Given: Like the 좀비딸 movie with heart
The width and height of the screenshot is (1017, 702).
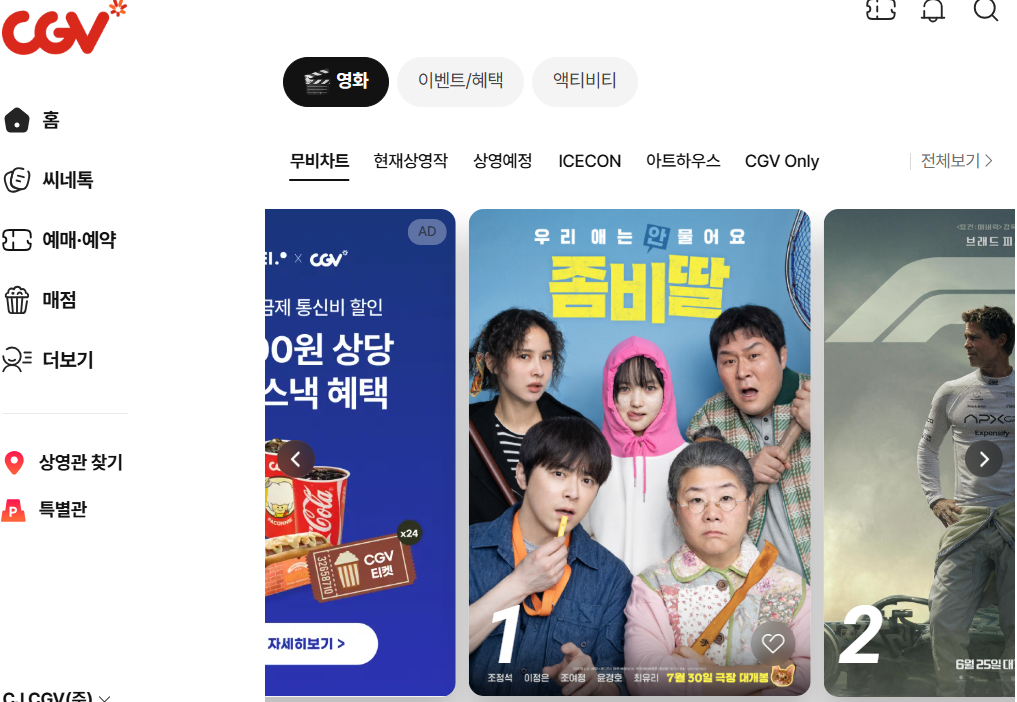Looking at the screenshot, I should 772,643.
